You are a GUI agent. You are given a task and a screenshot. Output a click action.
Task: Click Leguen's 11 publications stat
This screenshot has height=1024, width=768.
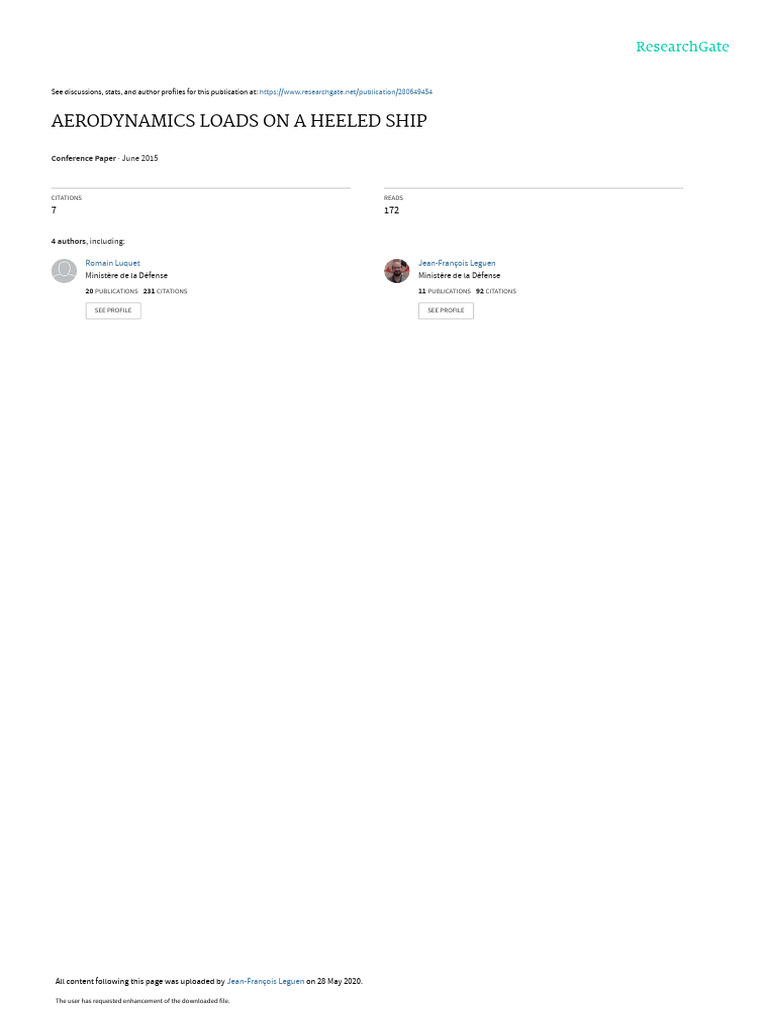pyautogui.click(x=444, y=291)
